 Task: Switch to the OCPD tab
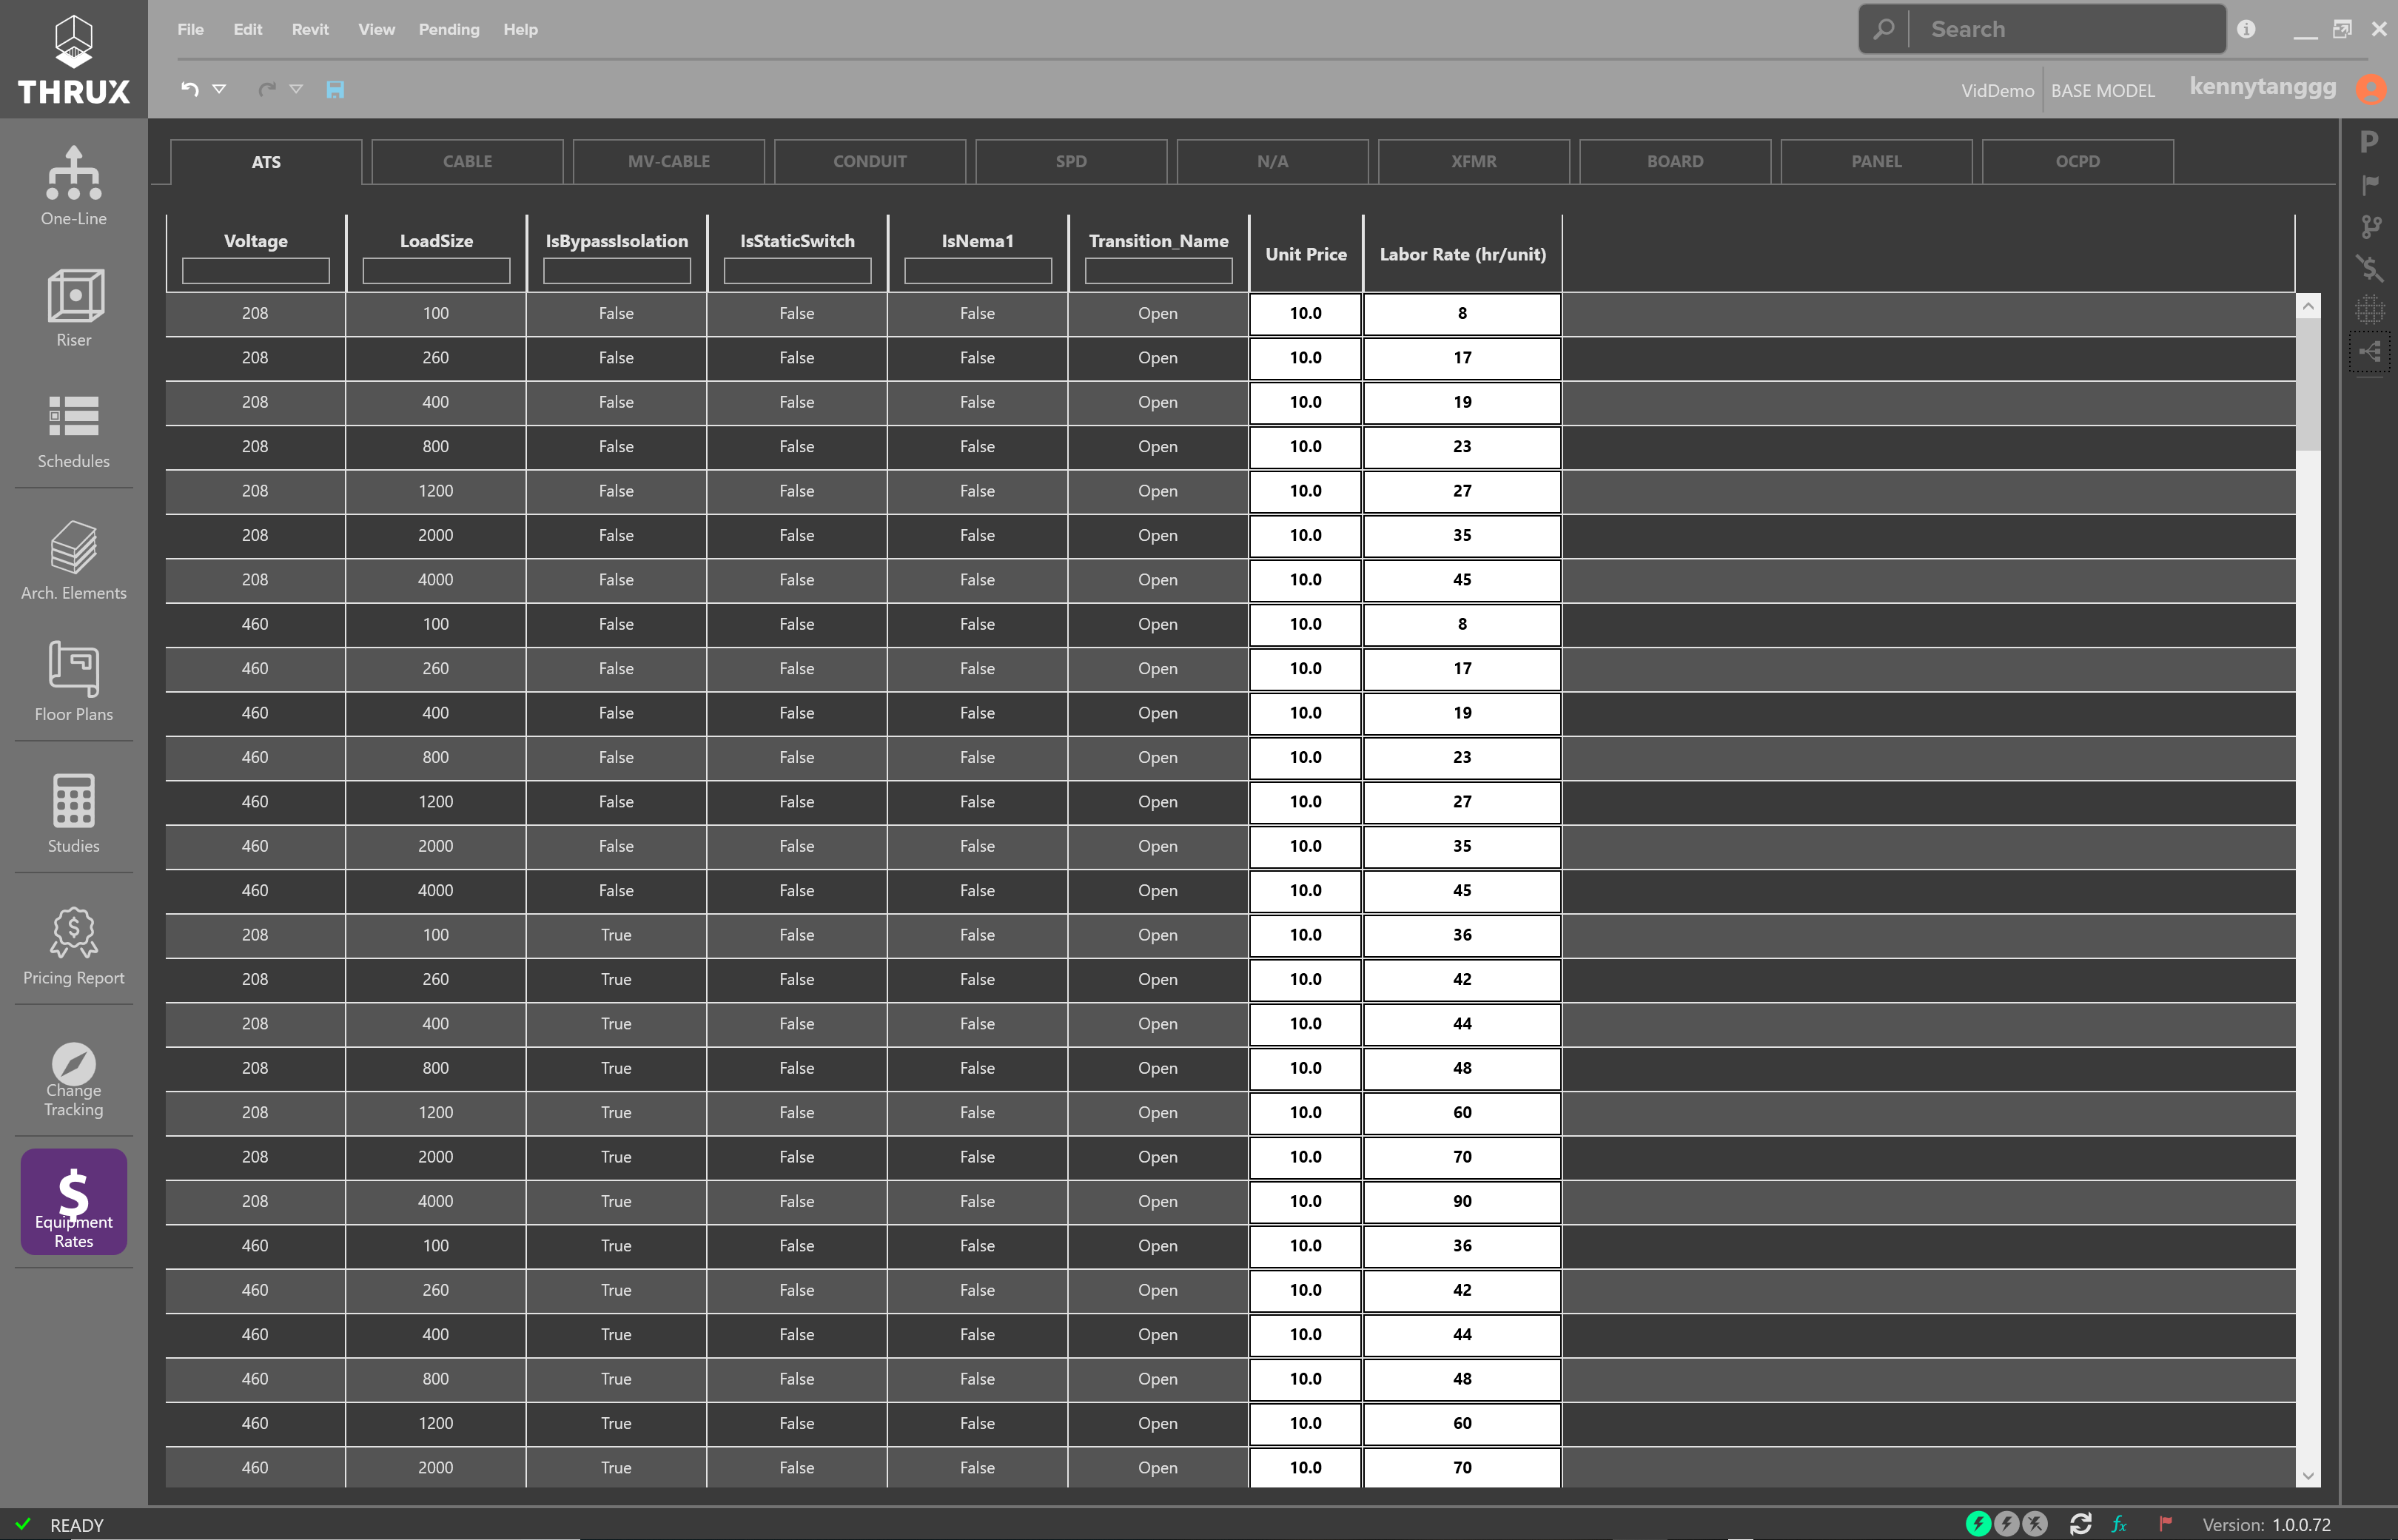[2077, 161]
